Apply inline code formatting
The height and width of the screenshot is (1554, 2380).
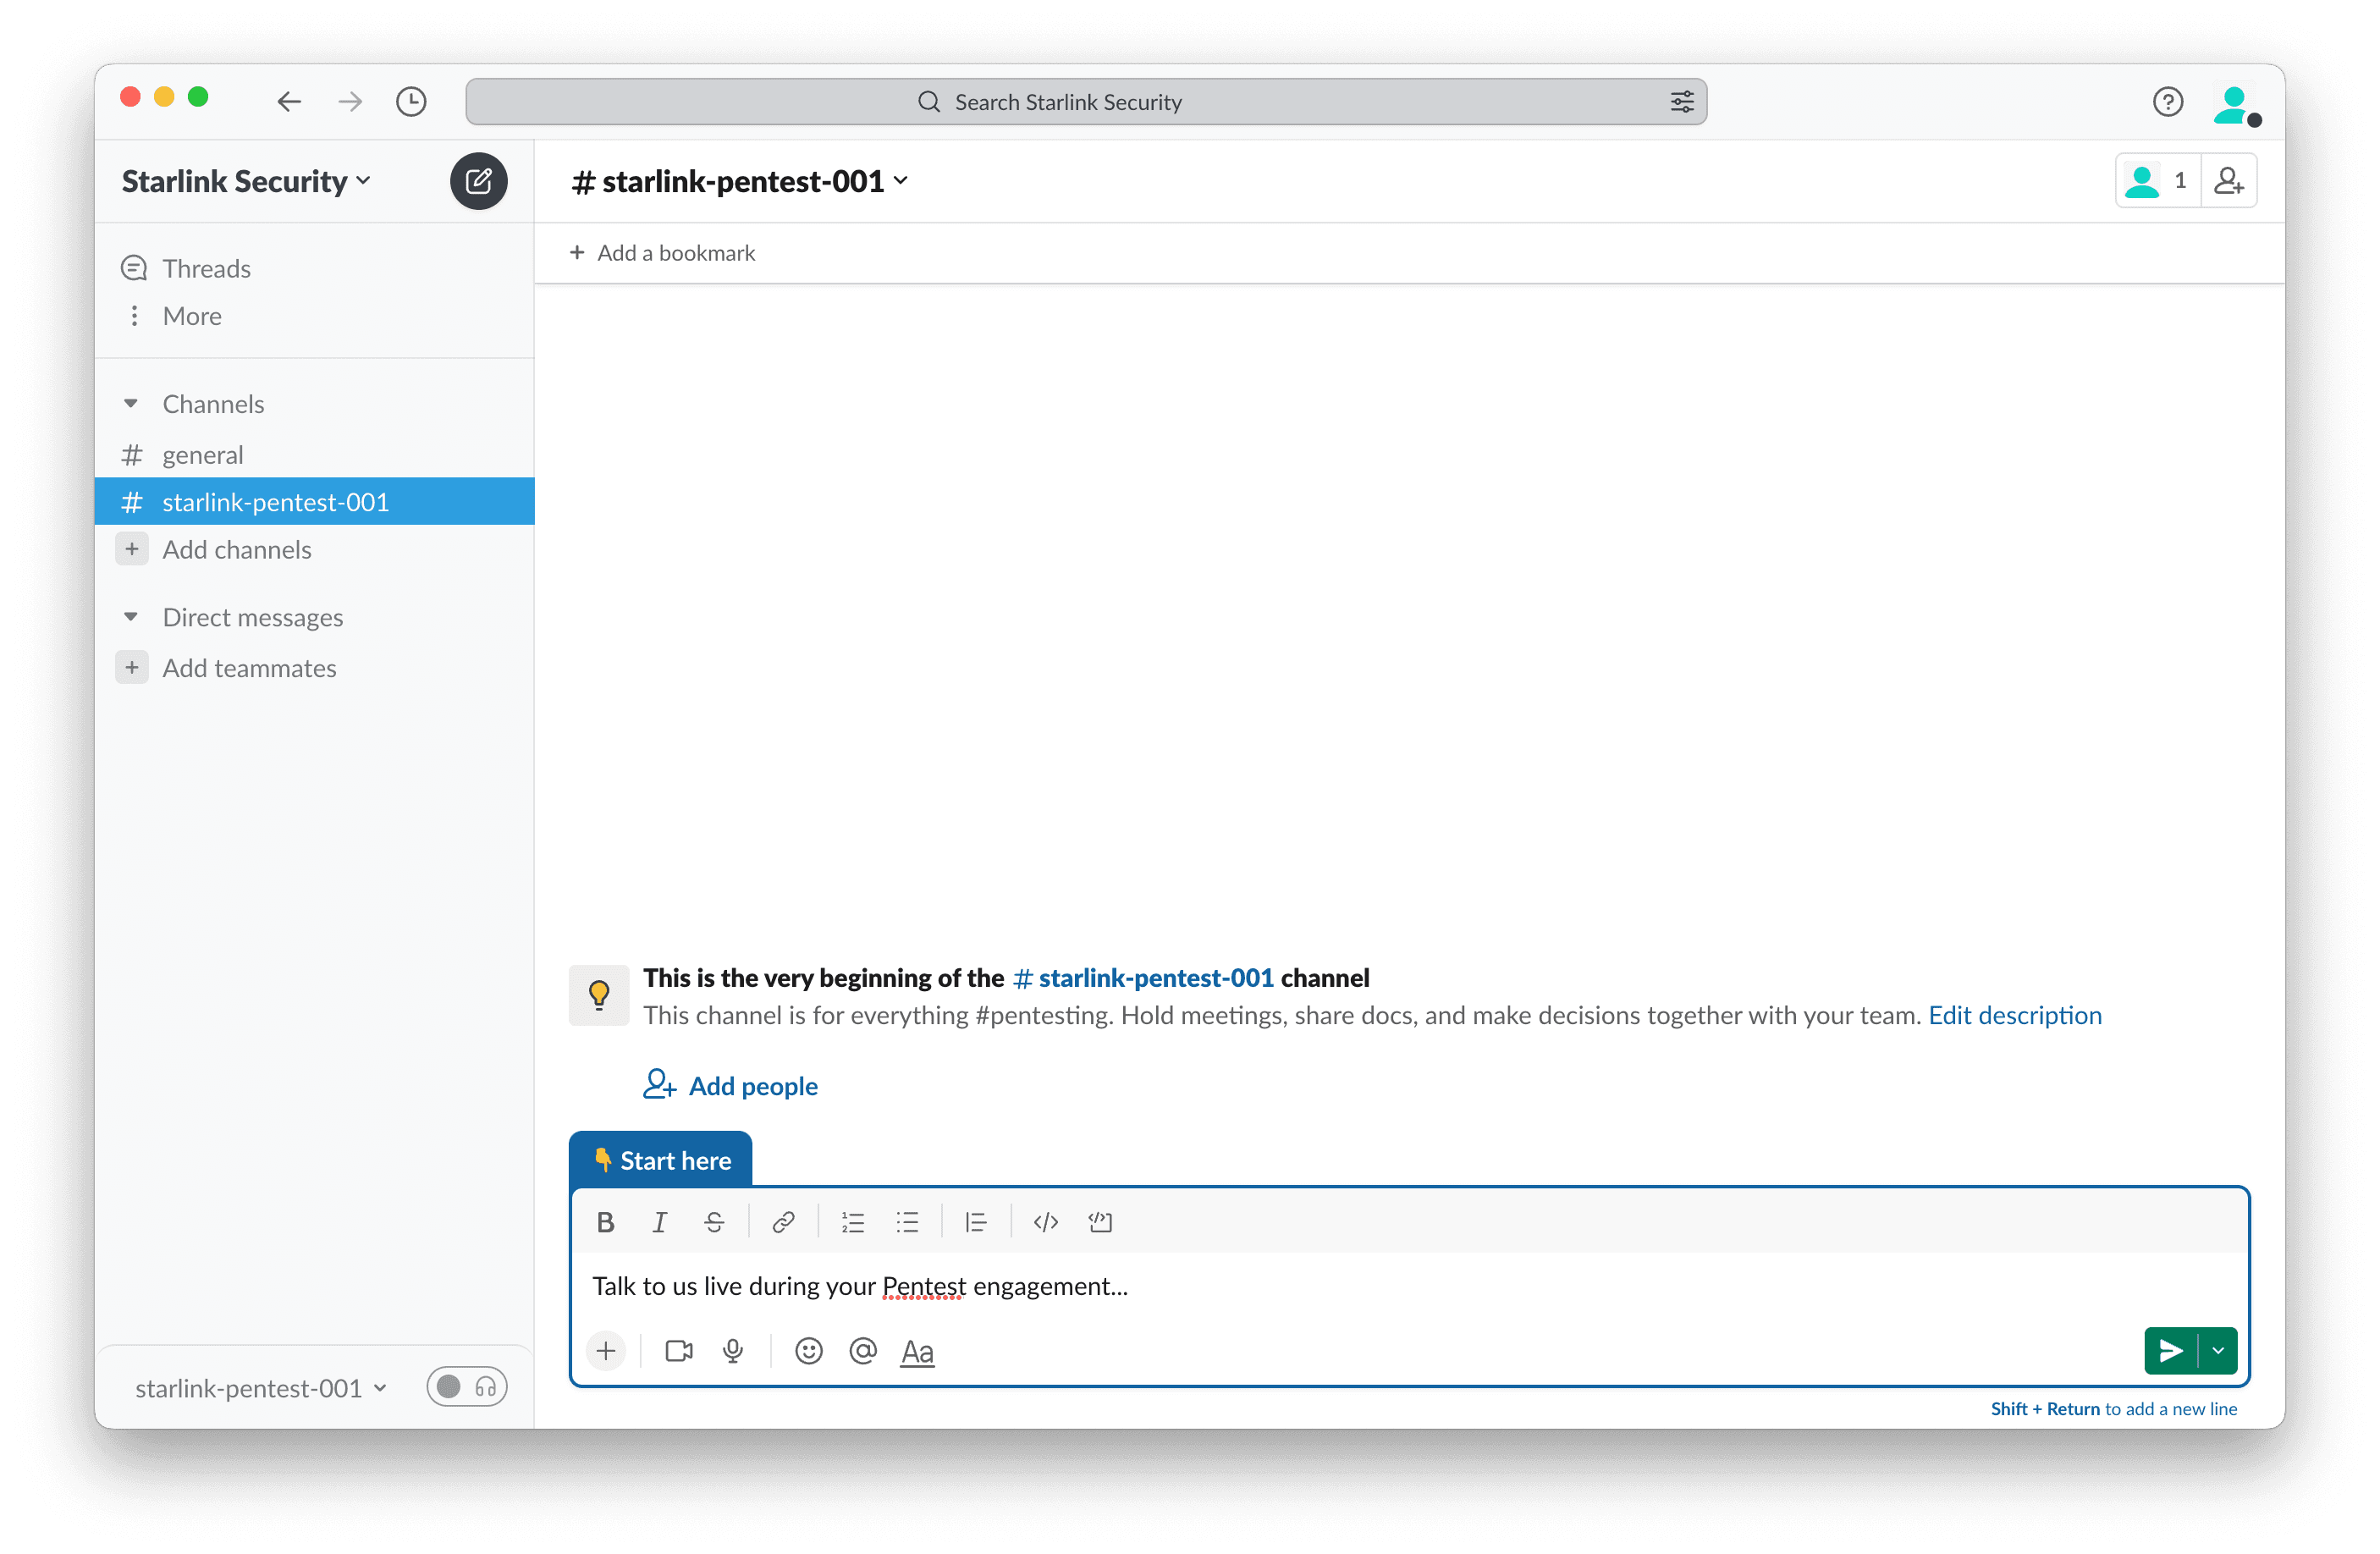(x=1046, y=1222)
